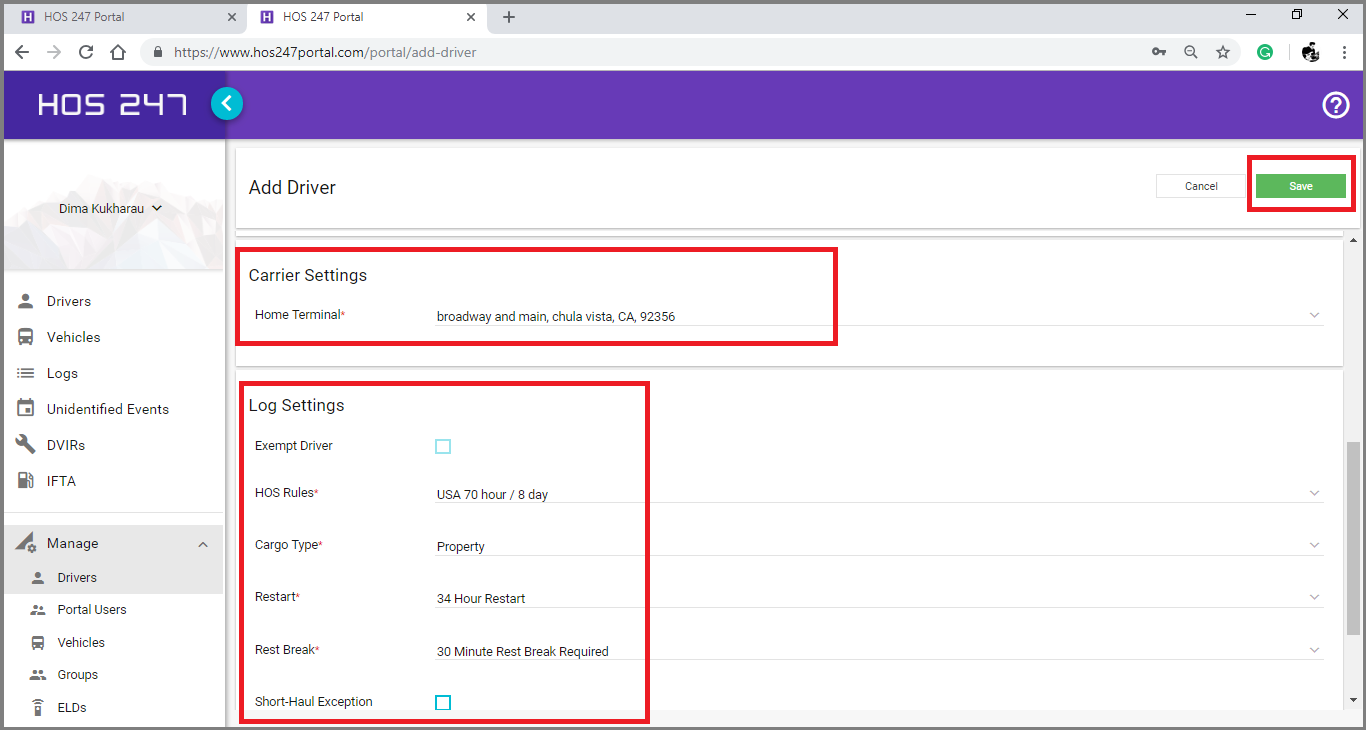Open the help question mark icon
The width and height of the screenshot is (1366, 730).
click(1336, 105)
